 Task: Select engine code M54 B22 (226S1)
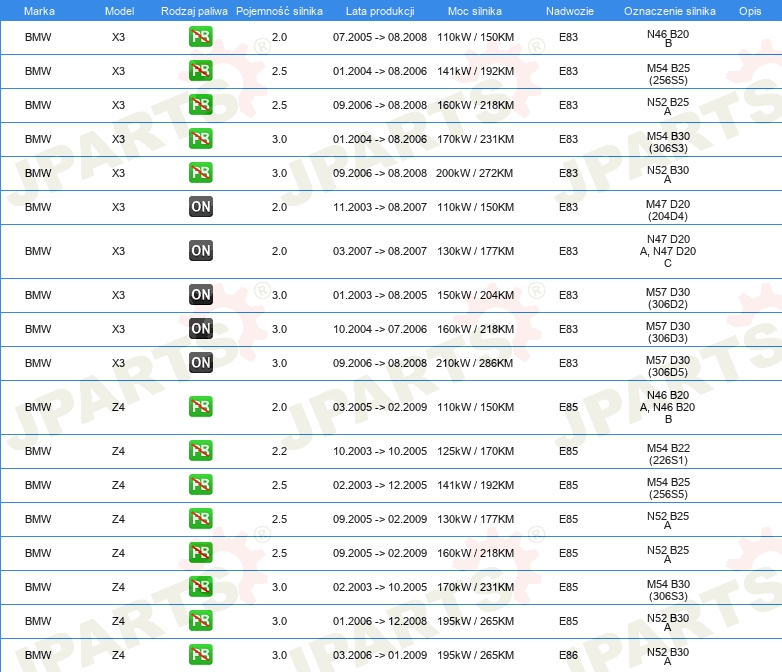tap(668, 453)
